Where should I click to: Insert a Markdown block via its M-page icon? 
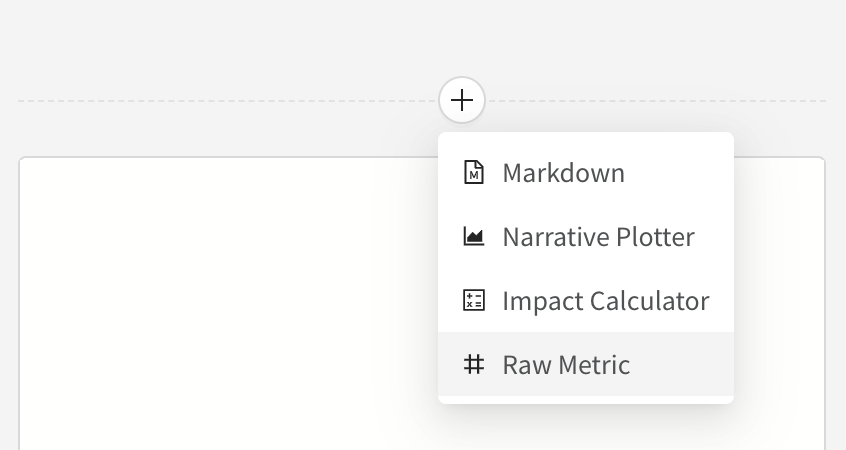click(x=474, y=173)
